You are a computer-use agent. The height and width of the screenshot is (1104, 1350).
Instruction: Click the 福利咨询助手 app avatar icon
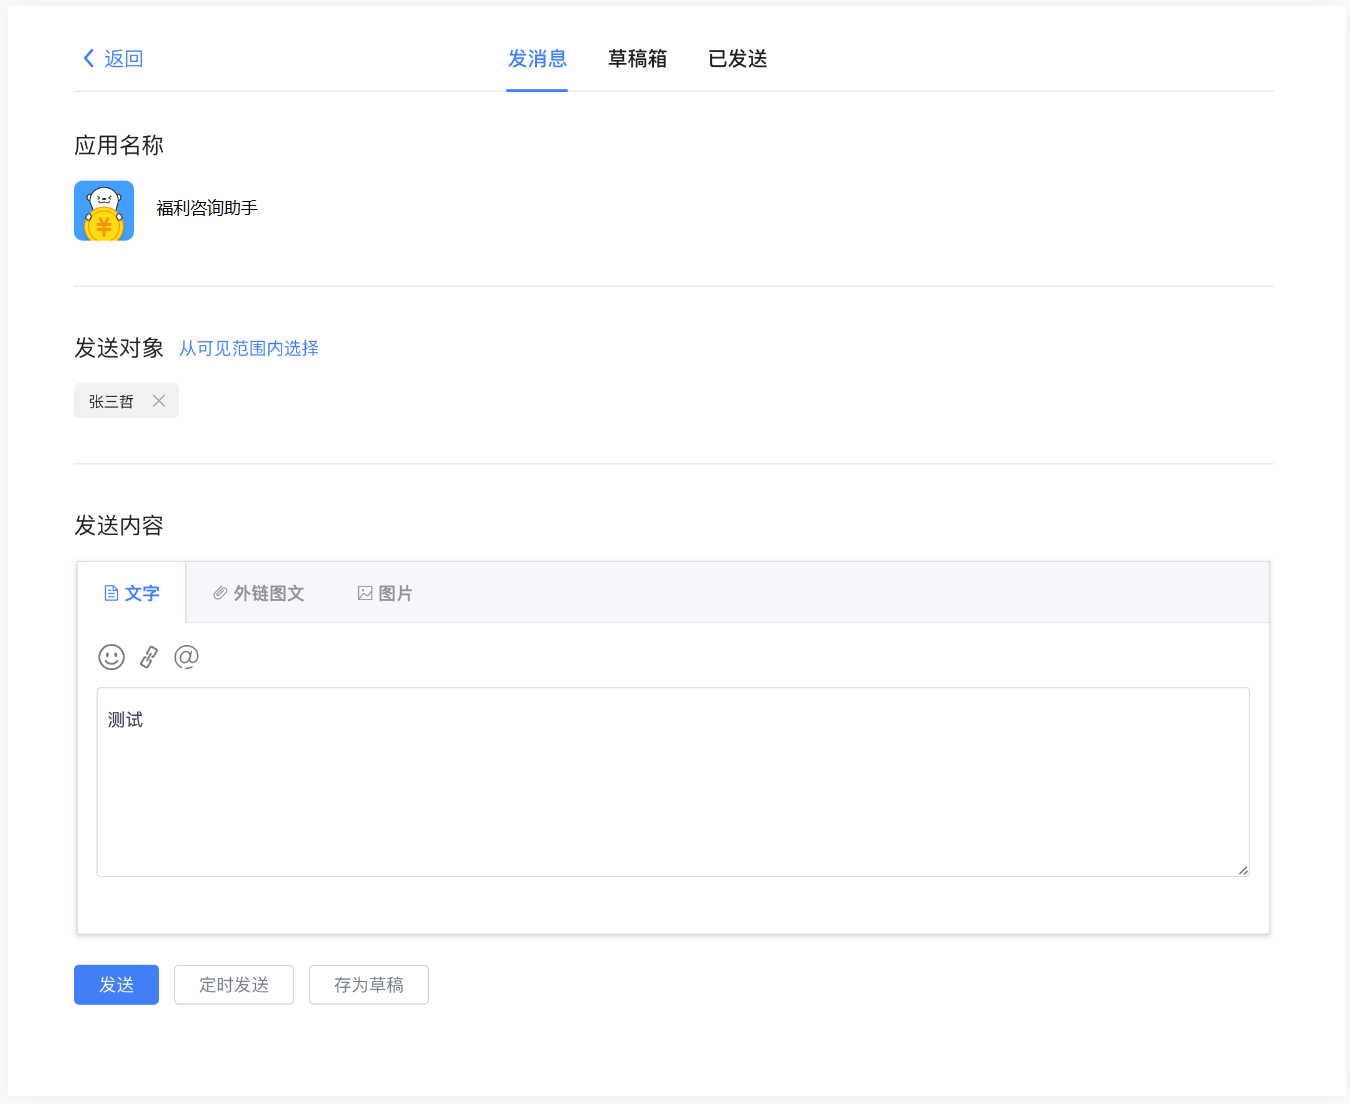[x=103, y=210]
